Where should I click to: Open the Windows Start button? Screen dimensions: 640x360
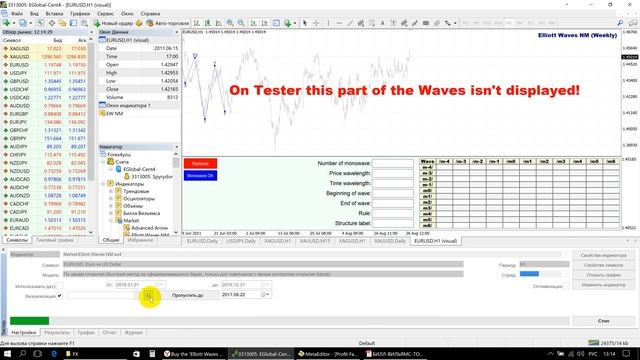pos(7,354)
